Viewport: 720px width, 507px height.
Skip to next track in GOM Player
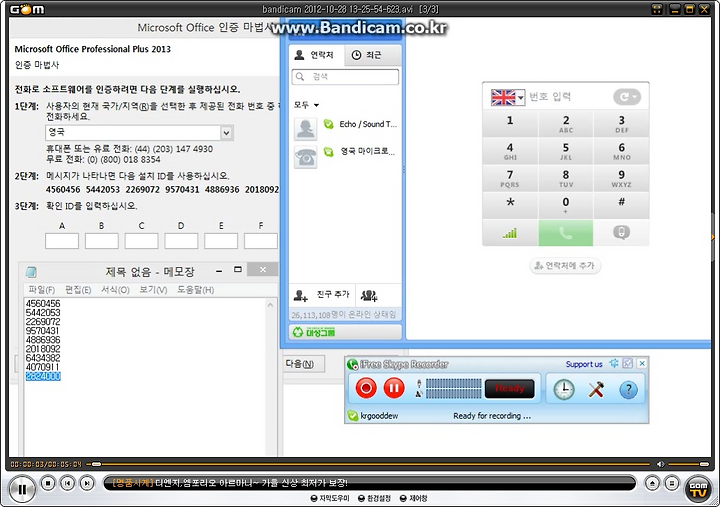(86, 483)
